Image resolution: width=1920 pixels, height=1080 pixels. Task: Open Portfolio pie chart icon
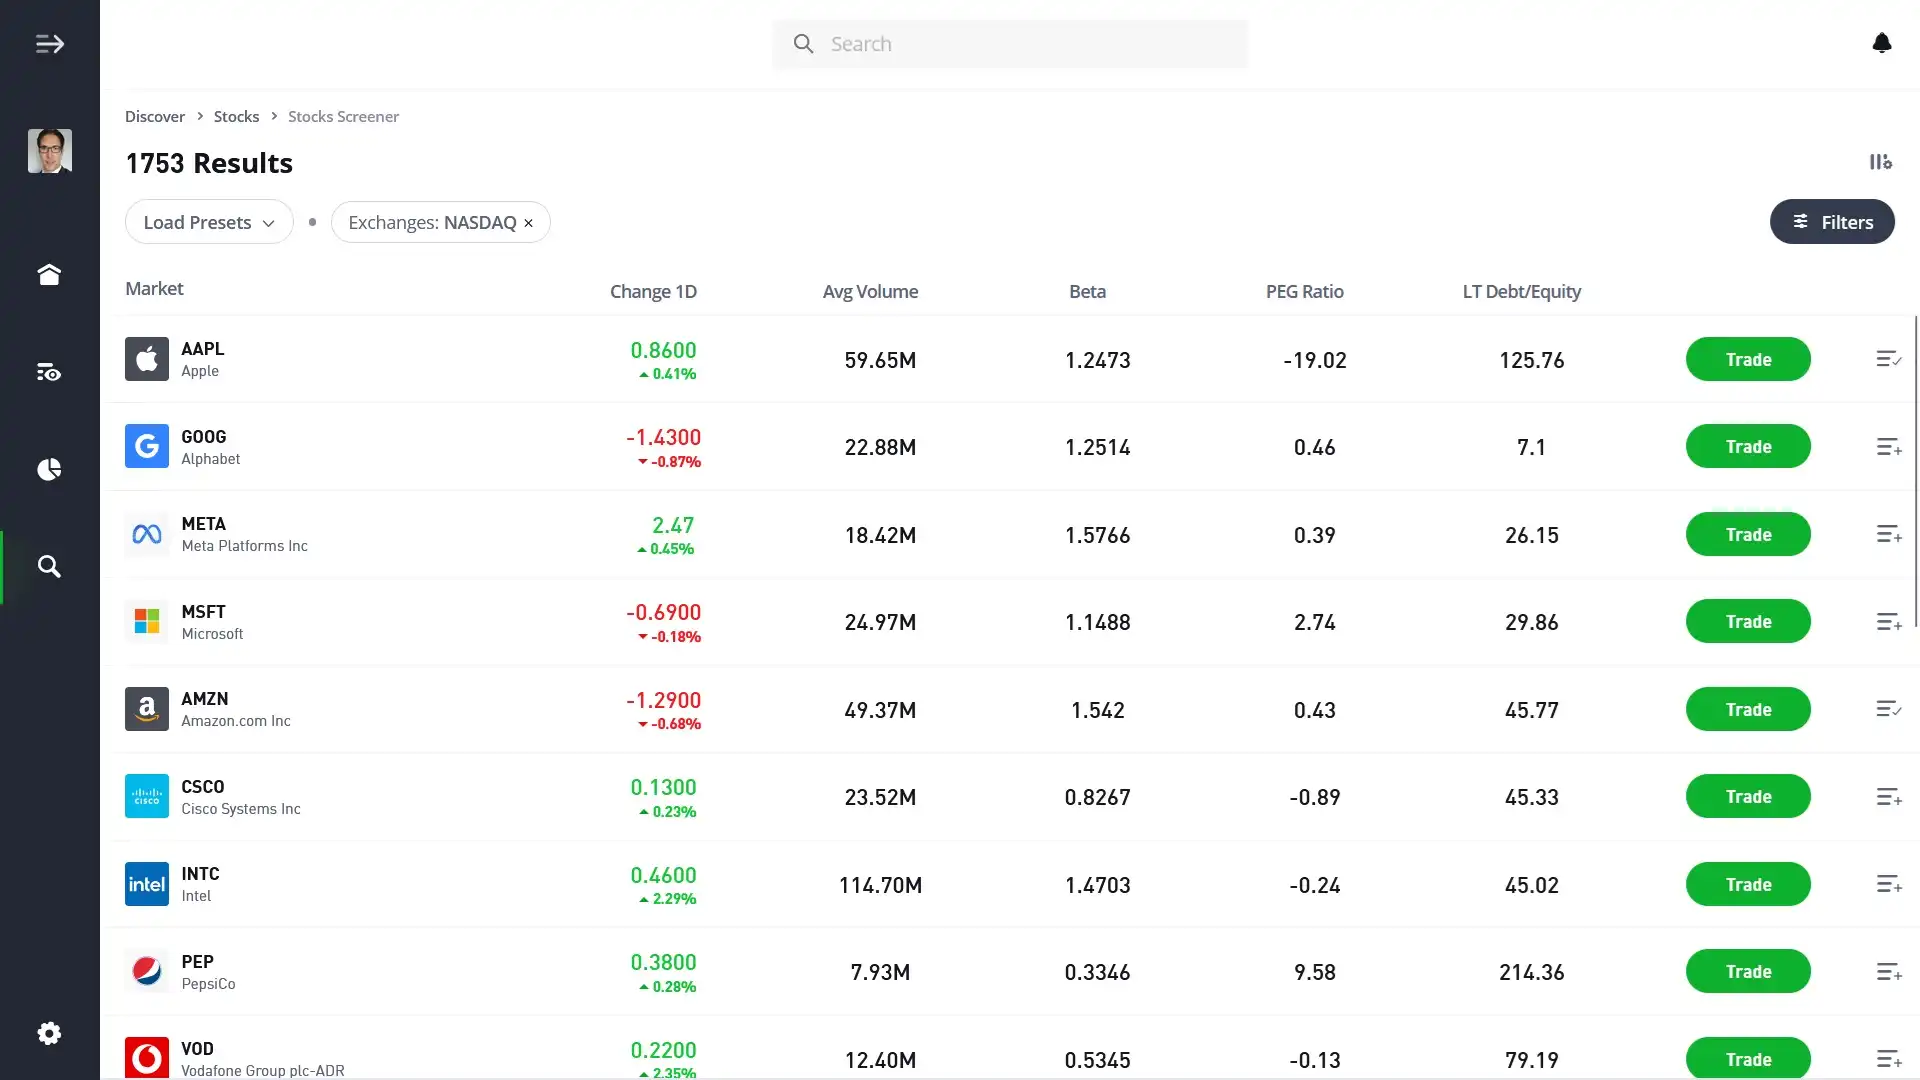[49, 469]
